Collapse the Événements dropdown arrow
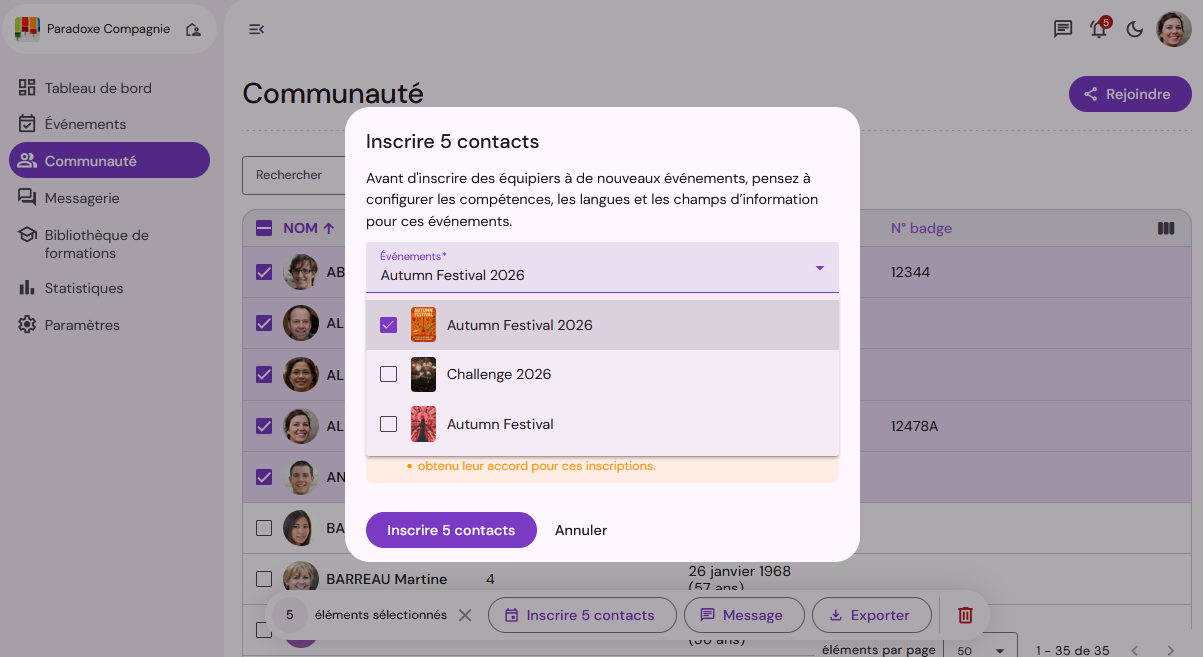This screenshot has height=657, width=1203. tap(820, 268)
